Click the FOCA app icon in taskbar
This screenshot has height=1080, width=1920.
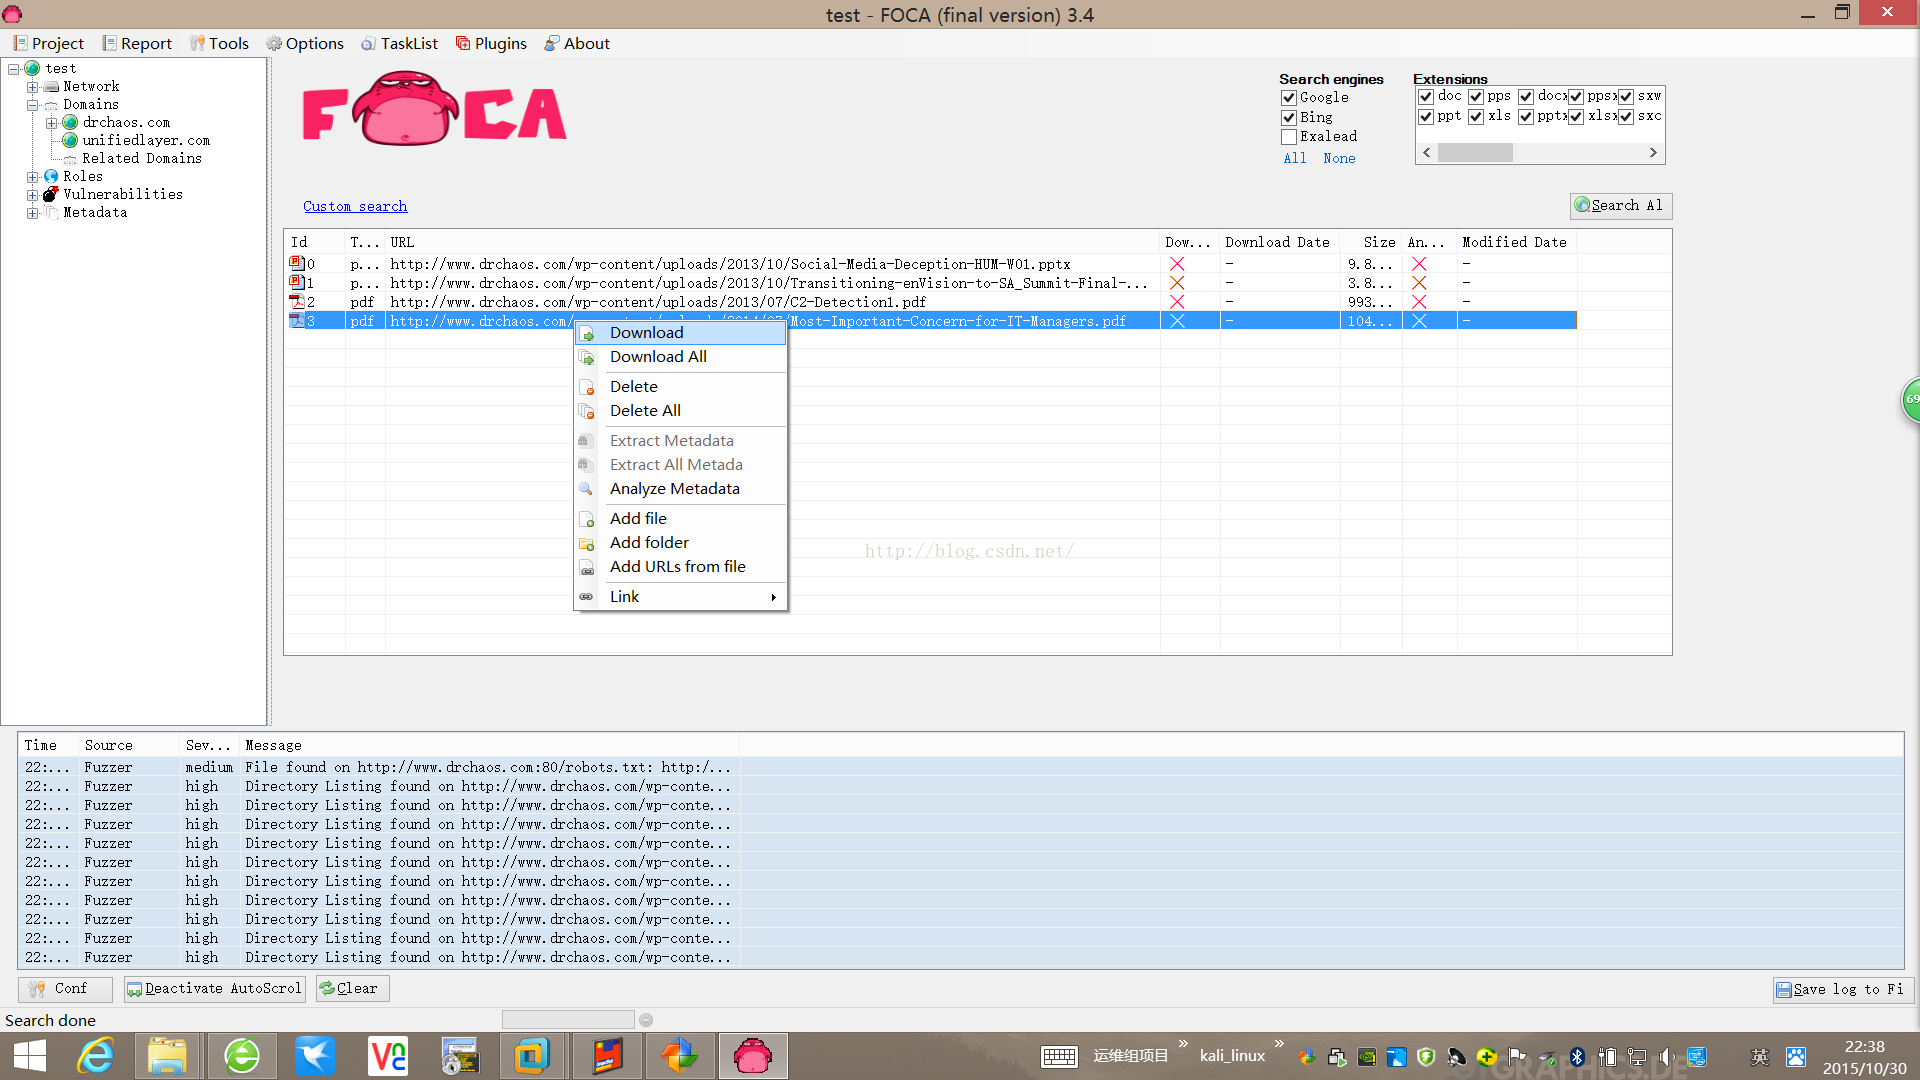click(x=752, y=1056)
